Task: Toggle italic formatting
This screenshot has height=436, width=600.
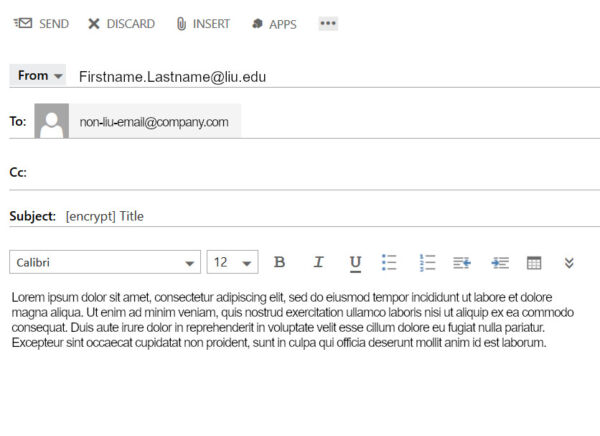Action: coord(318,262)
